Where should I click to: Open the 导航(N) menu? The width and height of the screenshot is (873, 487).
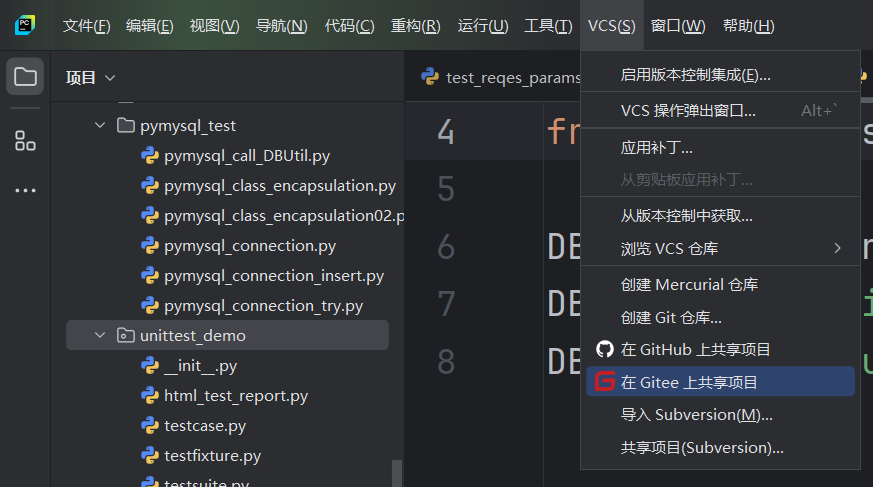(x=281, y=26)
